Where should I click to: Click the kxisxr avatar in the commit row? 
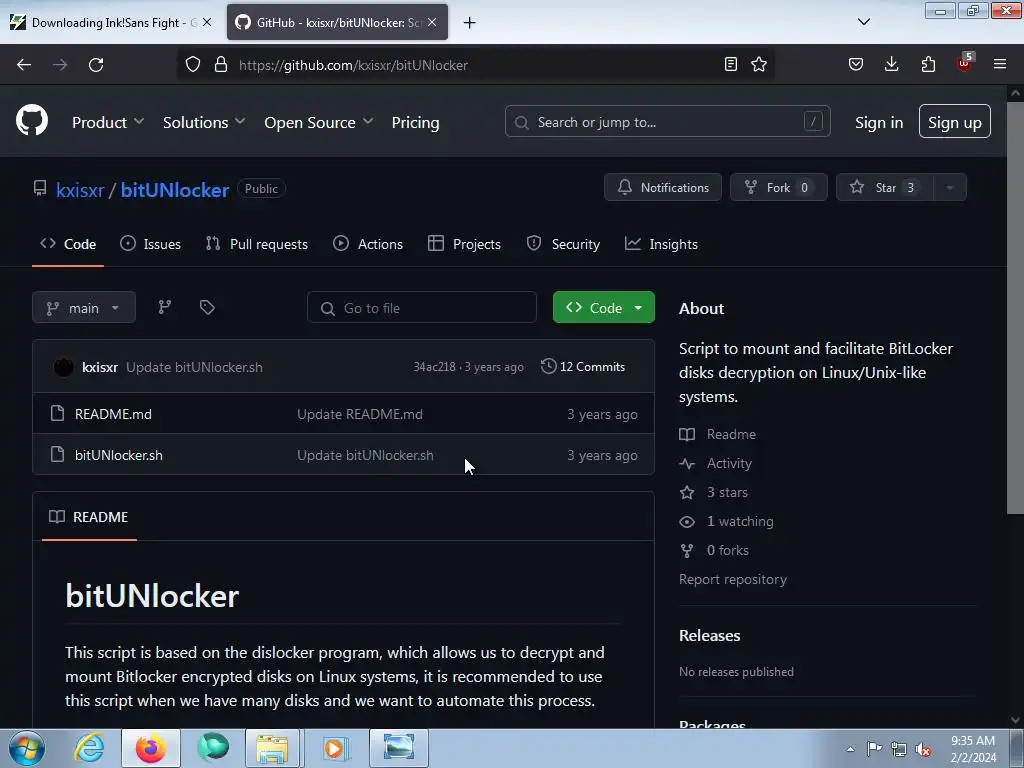point(63,367)
